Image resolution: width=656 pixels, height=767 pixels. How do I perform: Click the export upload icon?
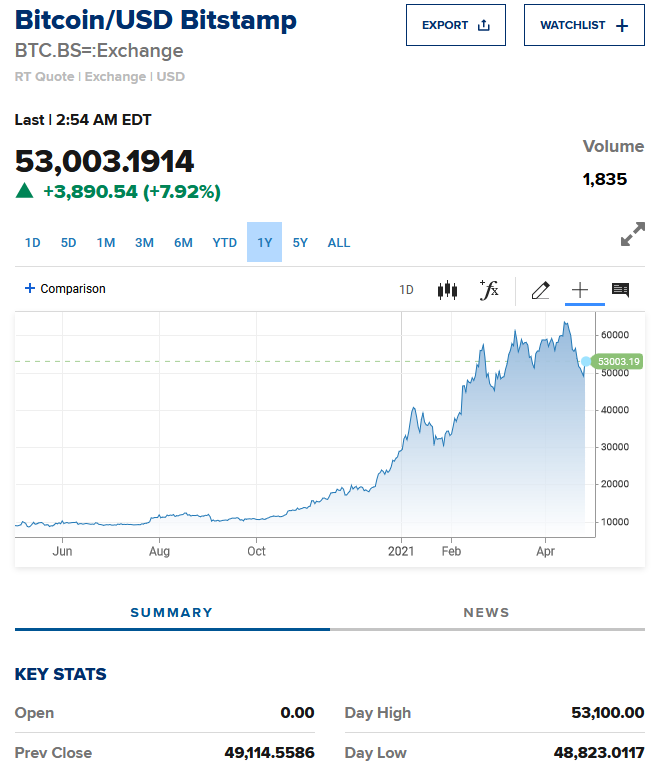(x=484, y=25)
